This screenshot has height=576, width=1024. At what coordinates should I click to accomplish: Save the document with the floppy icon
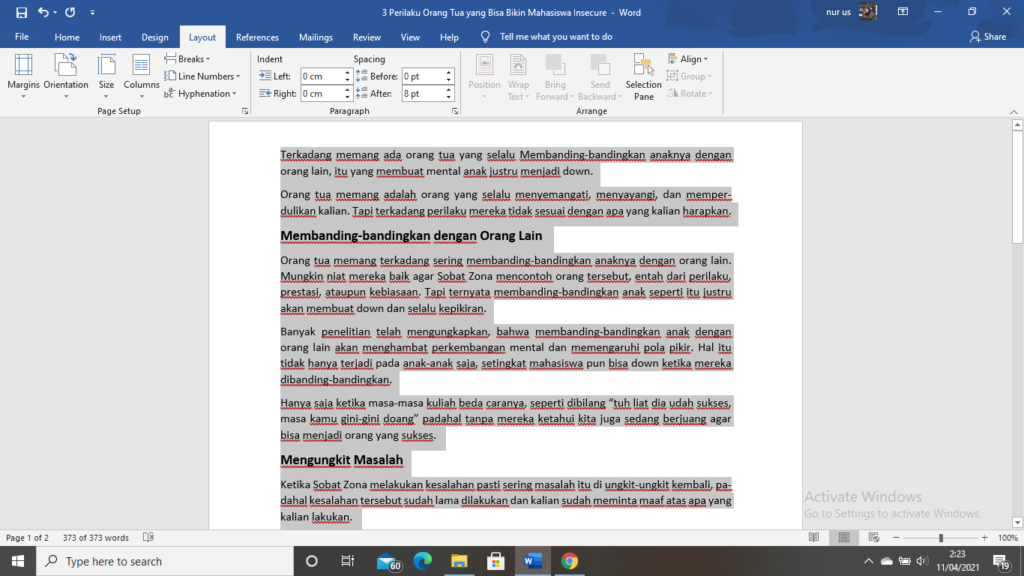click(x=21, y=12)
